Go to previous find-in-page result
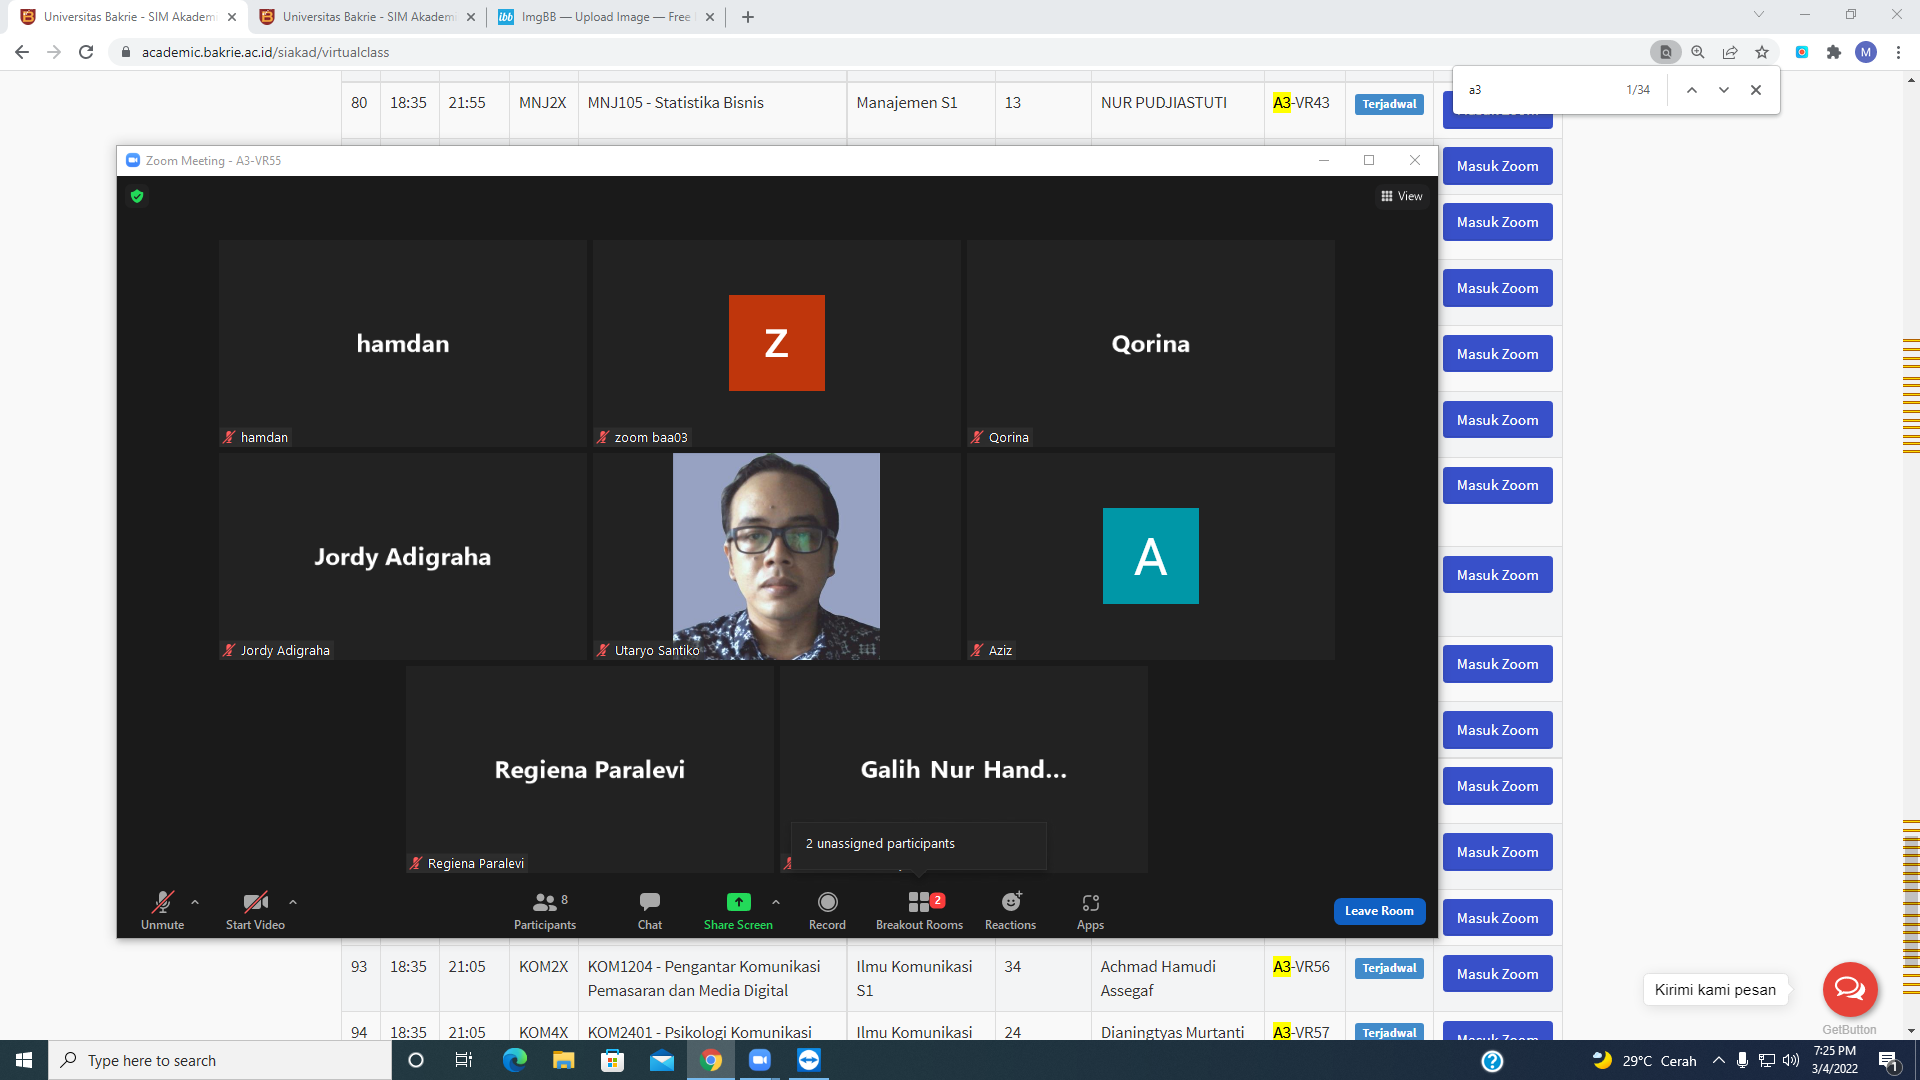This screenshot has height=1080, width=1920. (1692, 90)
